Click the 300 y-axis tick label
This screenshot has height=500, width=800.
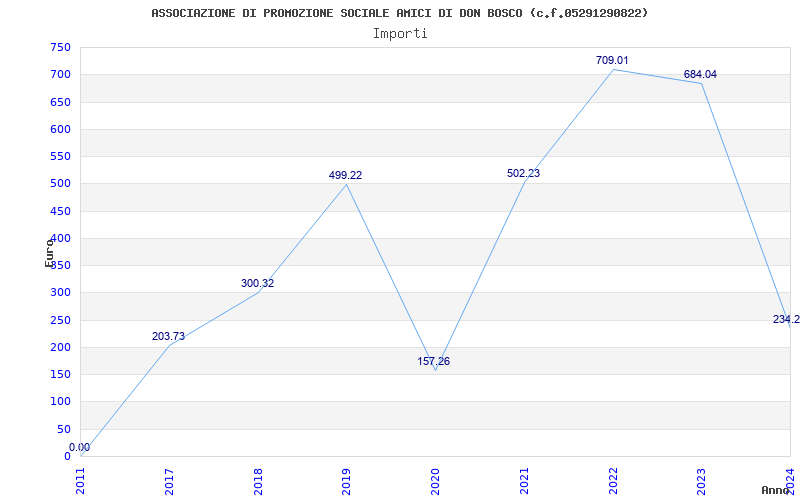coord(60,293)
